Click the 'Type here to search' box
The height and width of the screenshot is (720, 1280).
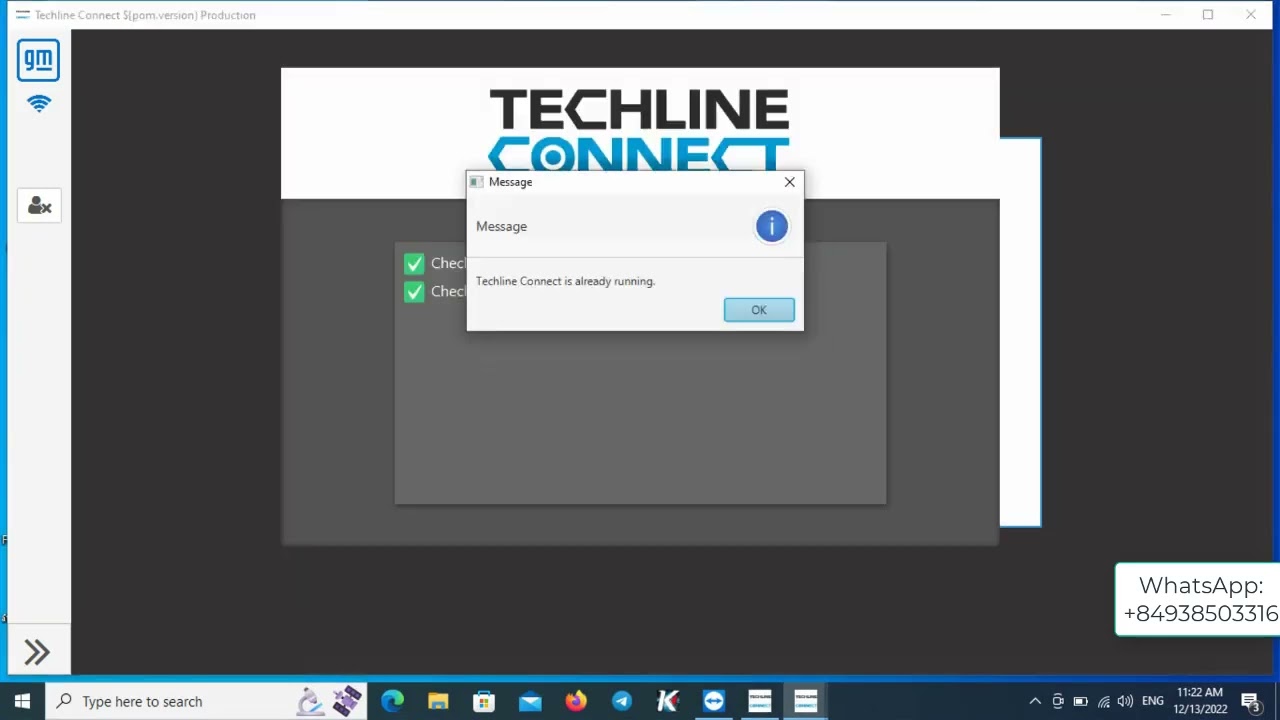pos(208,702)
